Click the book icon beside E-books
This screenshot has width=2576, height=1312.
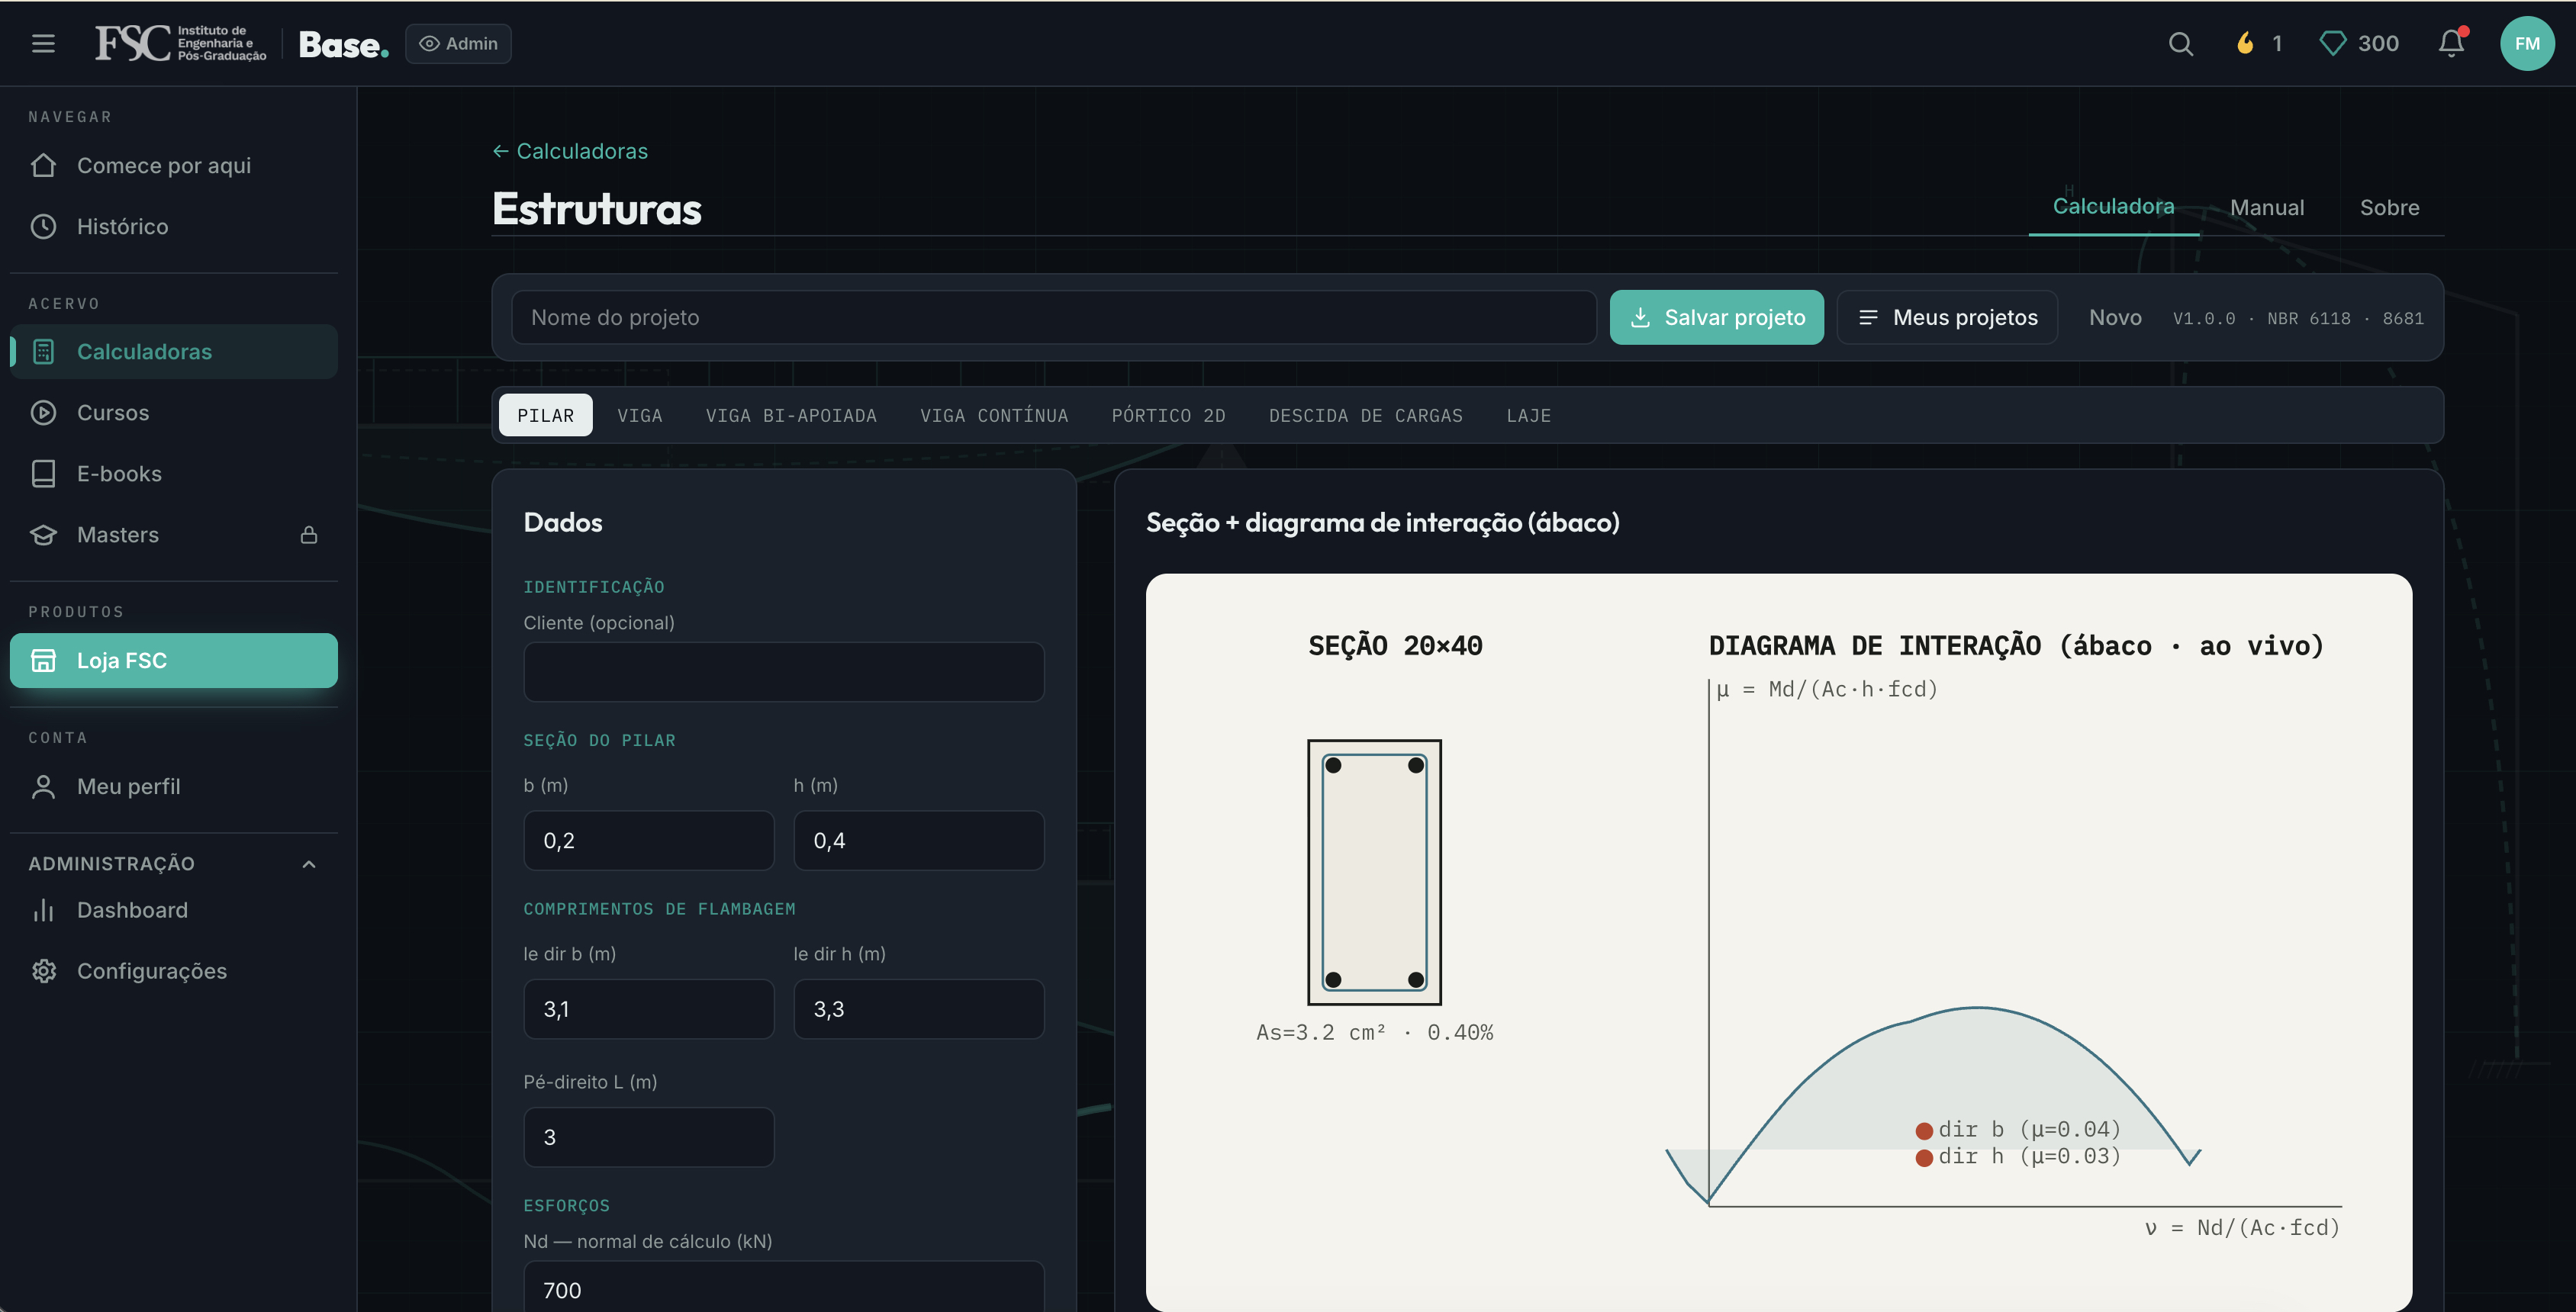point(43,473)
